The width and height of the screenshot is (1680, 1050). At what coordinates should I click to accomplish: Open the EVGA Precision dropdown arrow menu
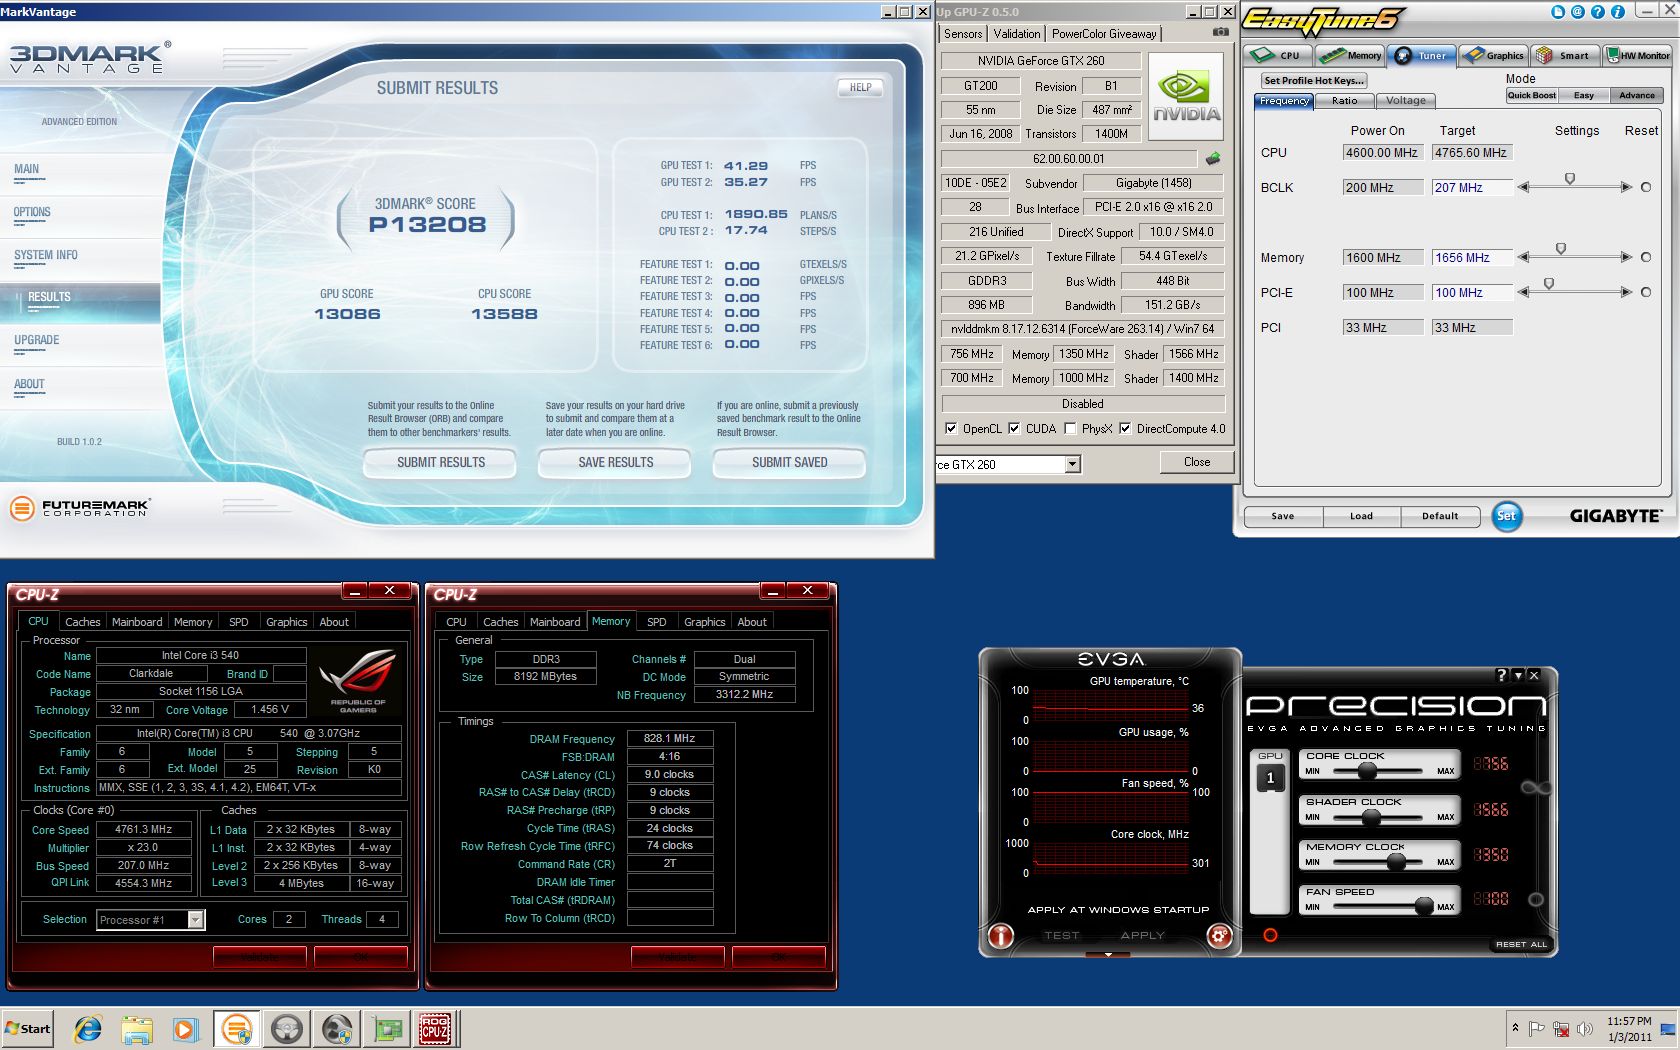[1518, 675]
